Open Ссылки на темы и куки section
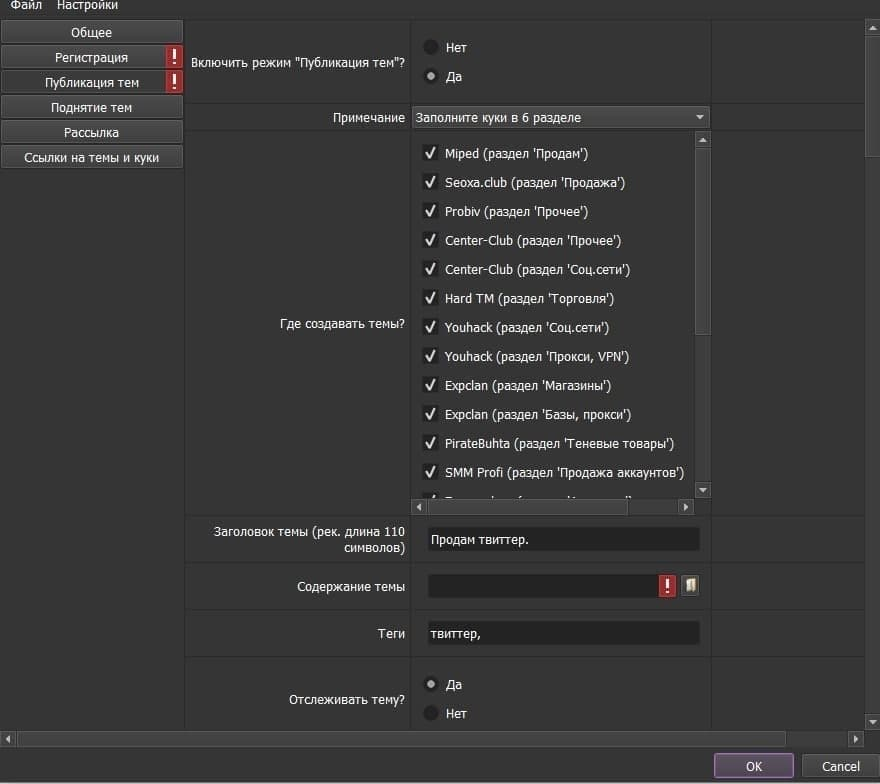Viewport: 880px width, 784px height. click(91, 158)
